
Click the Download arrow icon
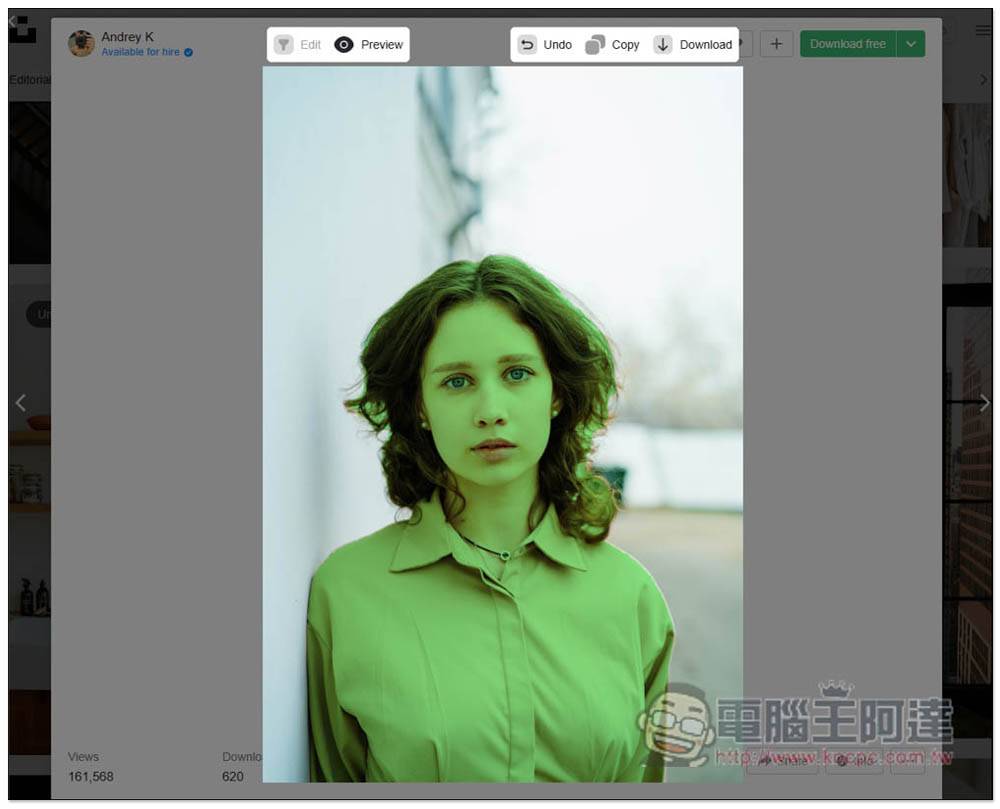[663, 45]
